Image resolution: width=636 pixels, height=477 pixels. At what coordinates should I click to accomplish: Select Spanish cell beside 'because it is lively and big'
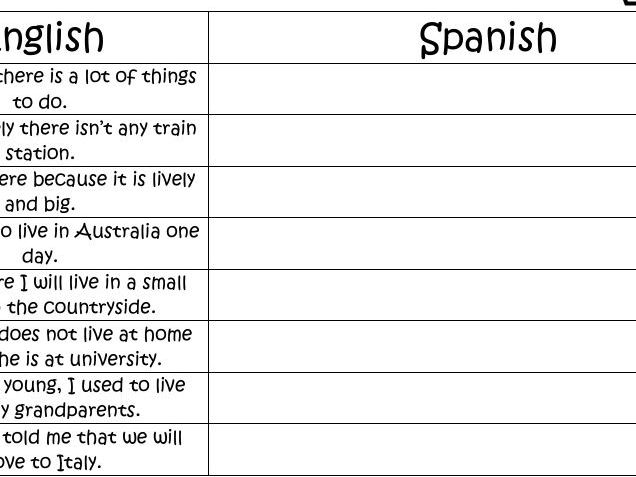pos(422,192)
